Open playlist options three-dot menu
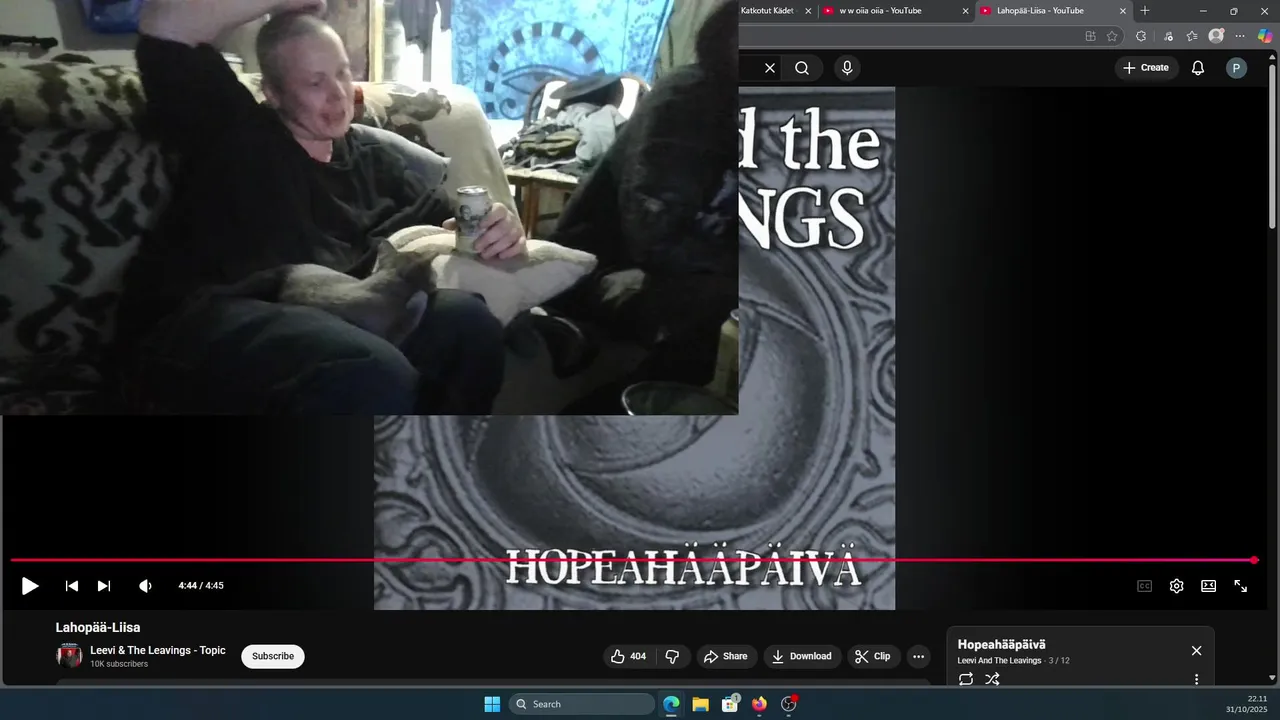Viewport: 1280px width, 720px height. (x=1196, y=679)
